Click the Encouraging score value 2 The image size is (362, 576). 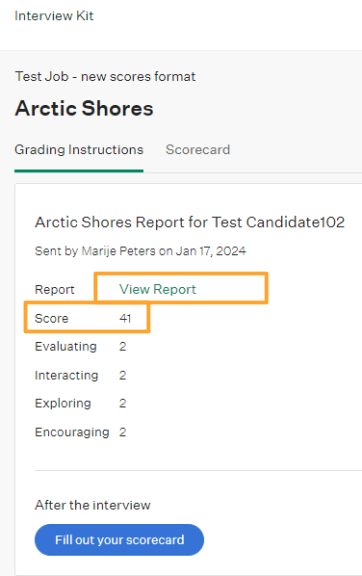[123, 432]
